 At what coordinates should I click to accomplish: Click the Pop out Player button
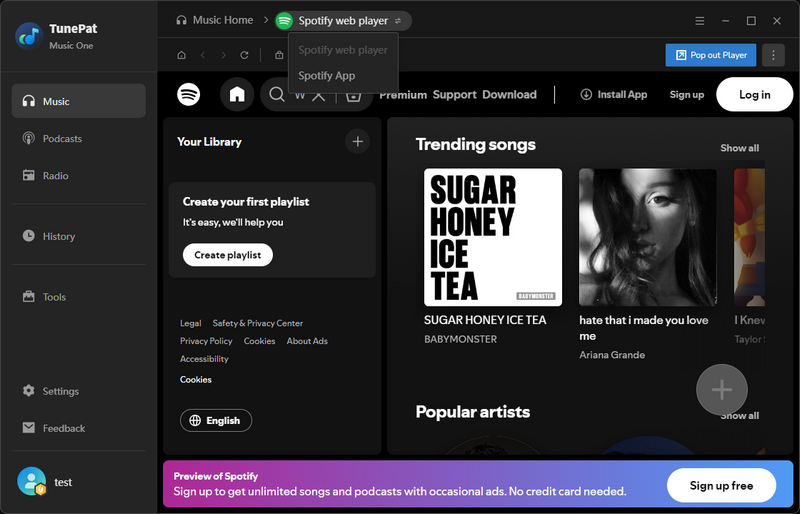coord(711,55)
